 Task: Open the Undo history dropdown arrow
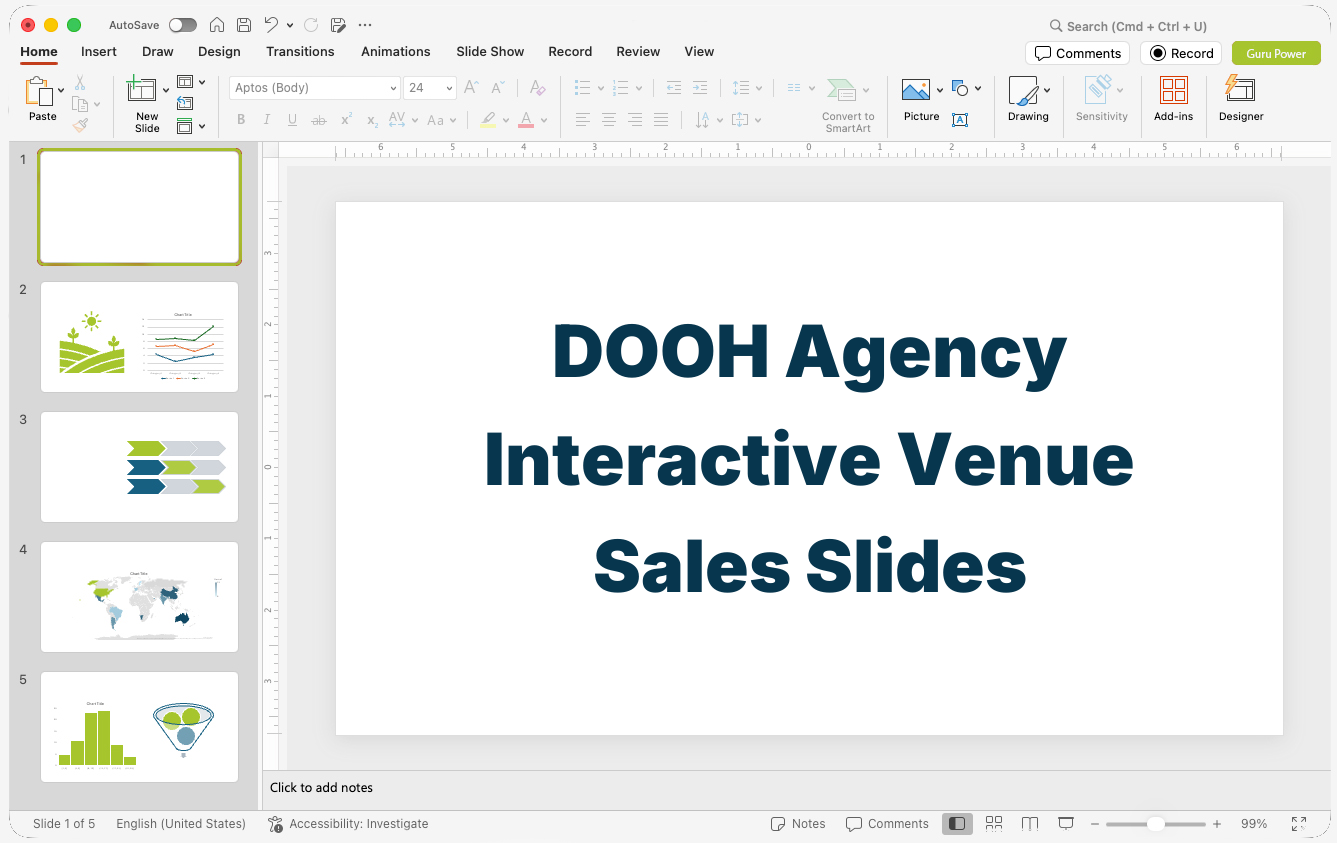point(290,25)
